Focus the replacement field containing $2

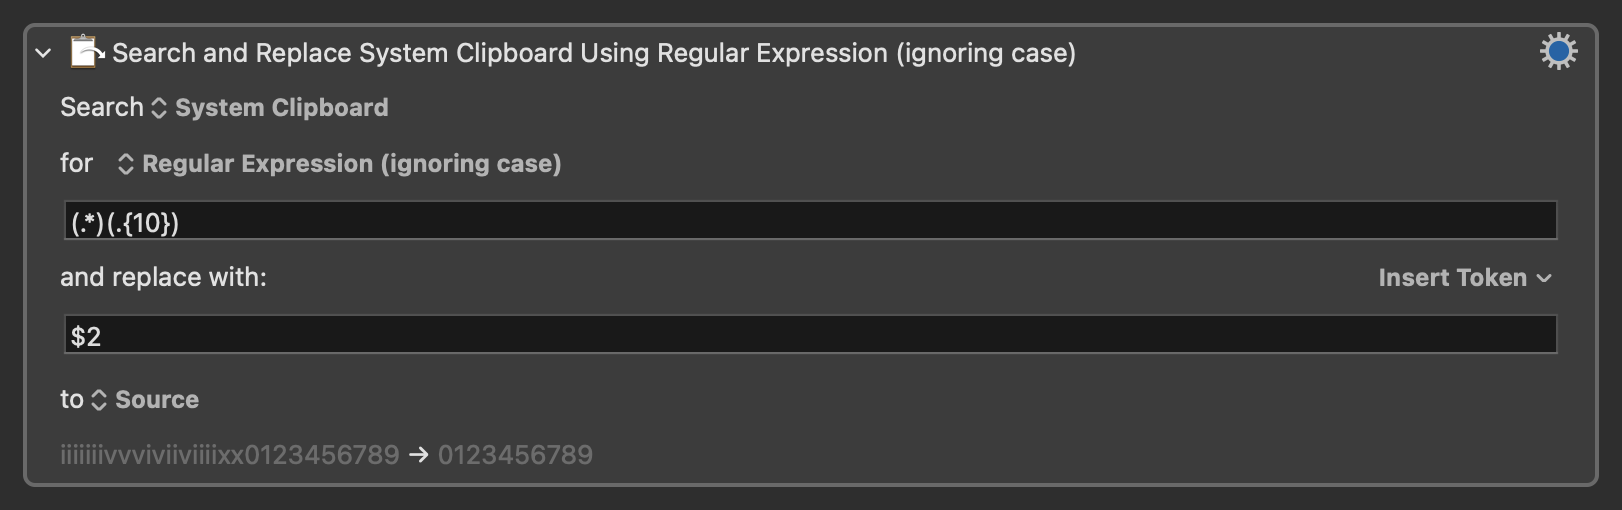coord(810,335)
